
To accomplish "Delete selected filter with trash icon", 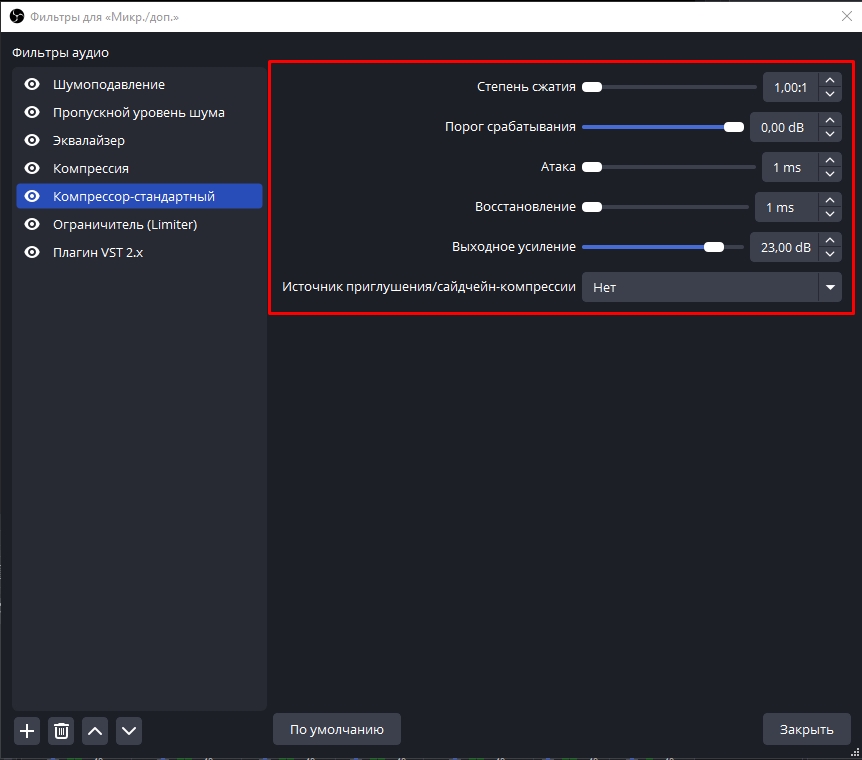I will (x=61, y=731).
